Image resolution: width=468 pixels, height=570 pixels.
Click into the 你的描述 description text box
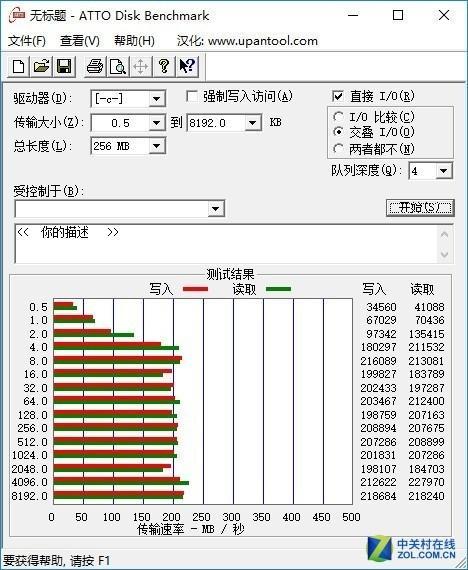click(225, 244)
